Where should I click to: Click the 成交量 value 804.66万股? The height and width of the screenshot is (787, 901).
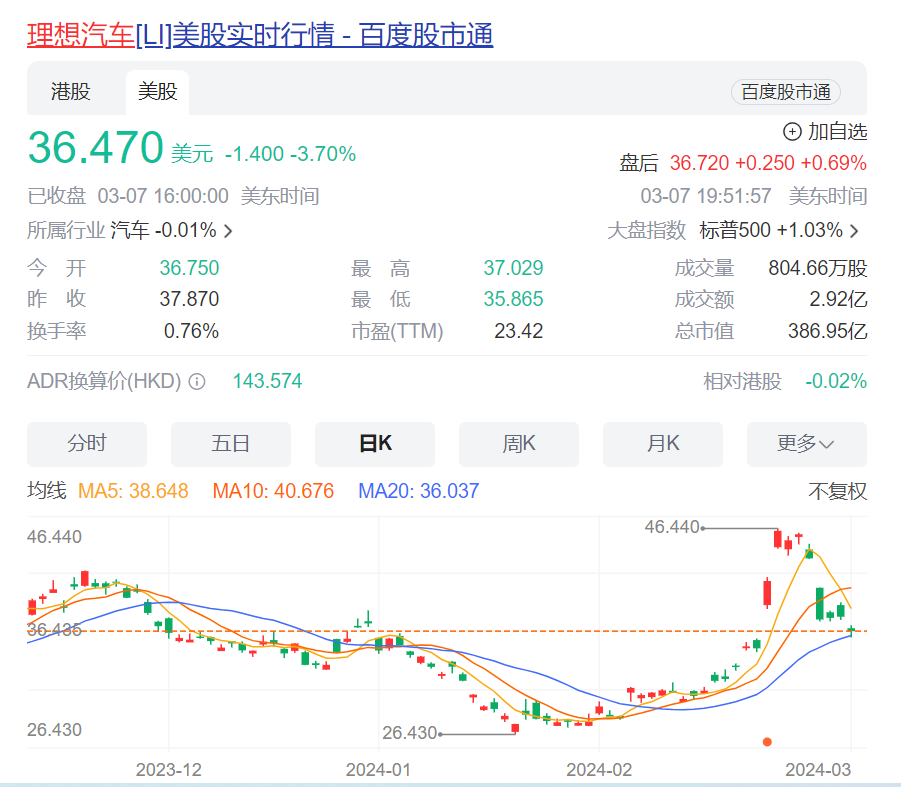point(818,268)
